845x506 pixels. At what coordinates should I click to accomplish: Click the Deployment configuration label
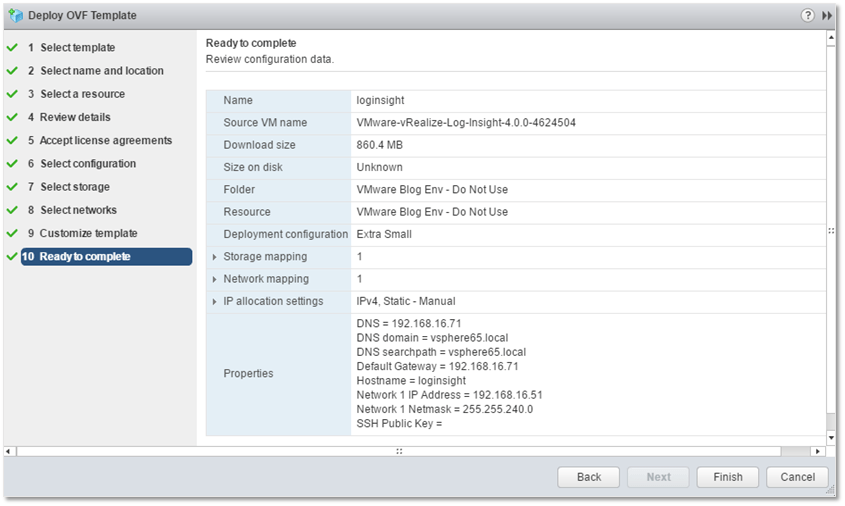[286, 234]
